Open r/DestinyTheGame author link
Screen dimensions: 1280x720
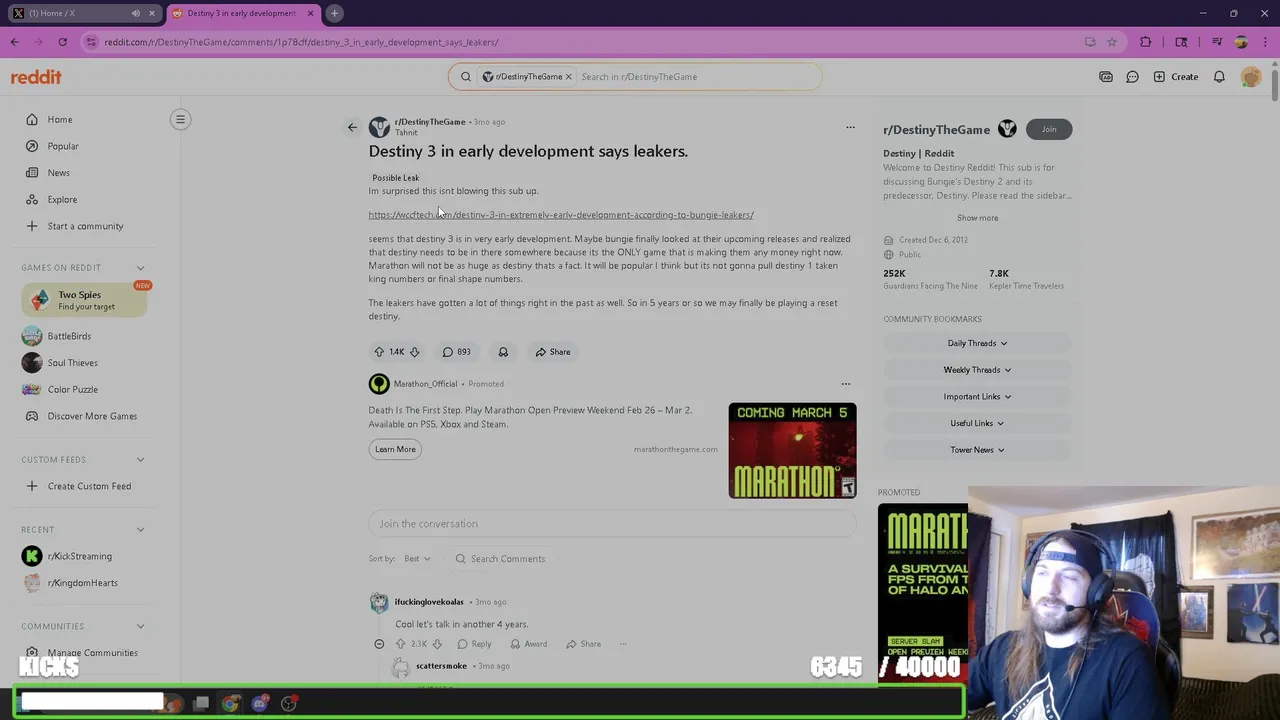(430, 122)
